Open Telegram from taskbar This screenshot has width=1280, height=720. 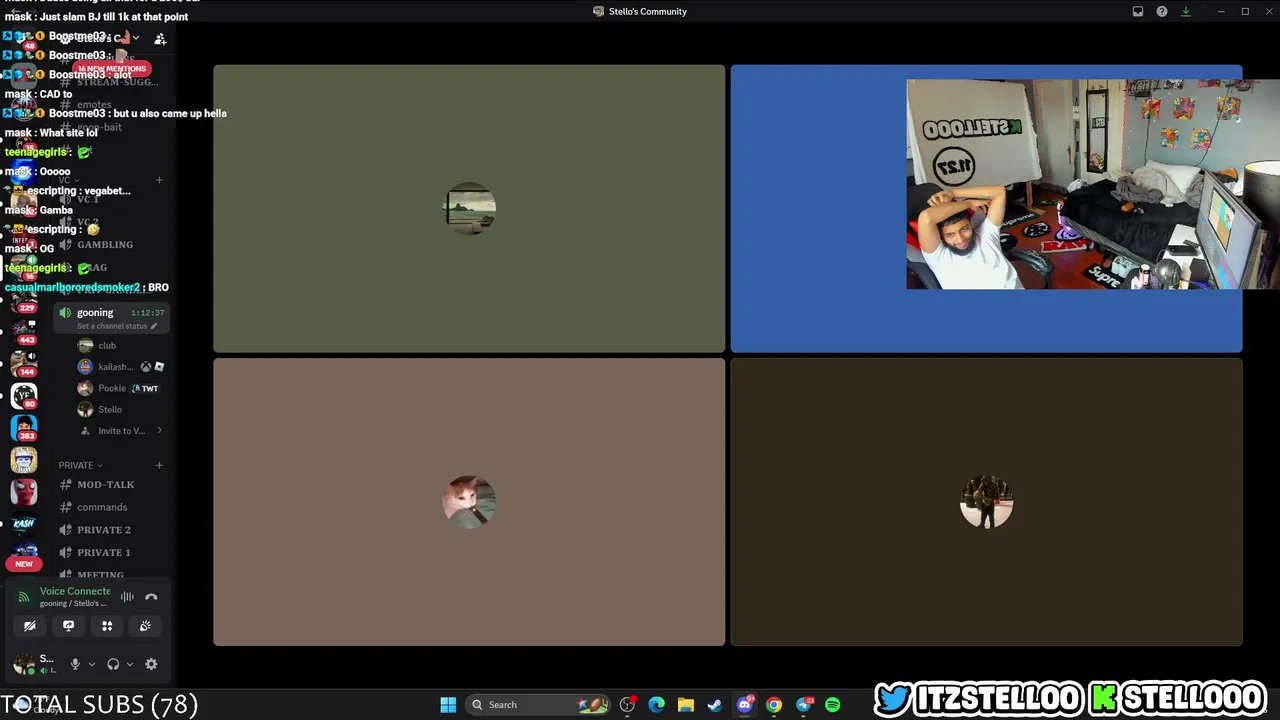(x=804, y=705)
